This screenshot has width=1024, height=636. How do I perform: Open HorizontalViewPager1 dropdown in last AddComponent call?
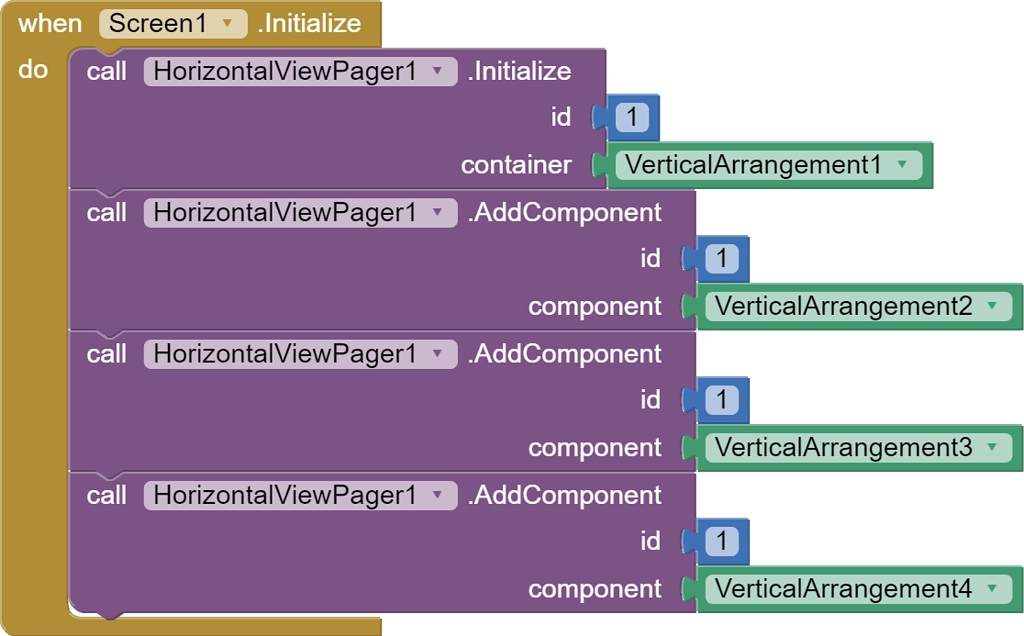click(x=437, y=496)
